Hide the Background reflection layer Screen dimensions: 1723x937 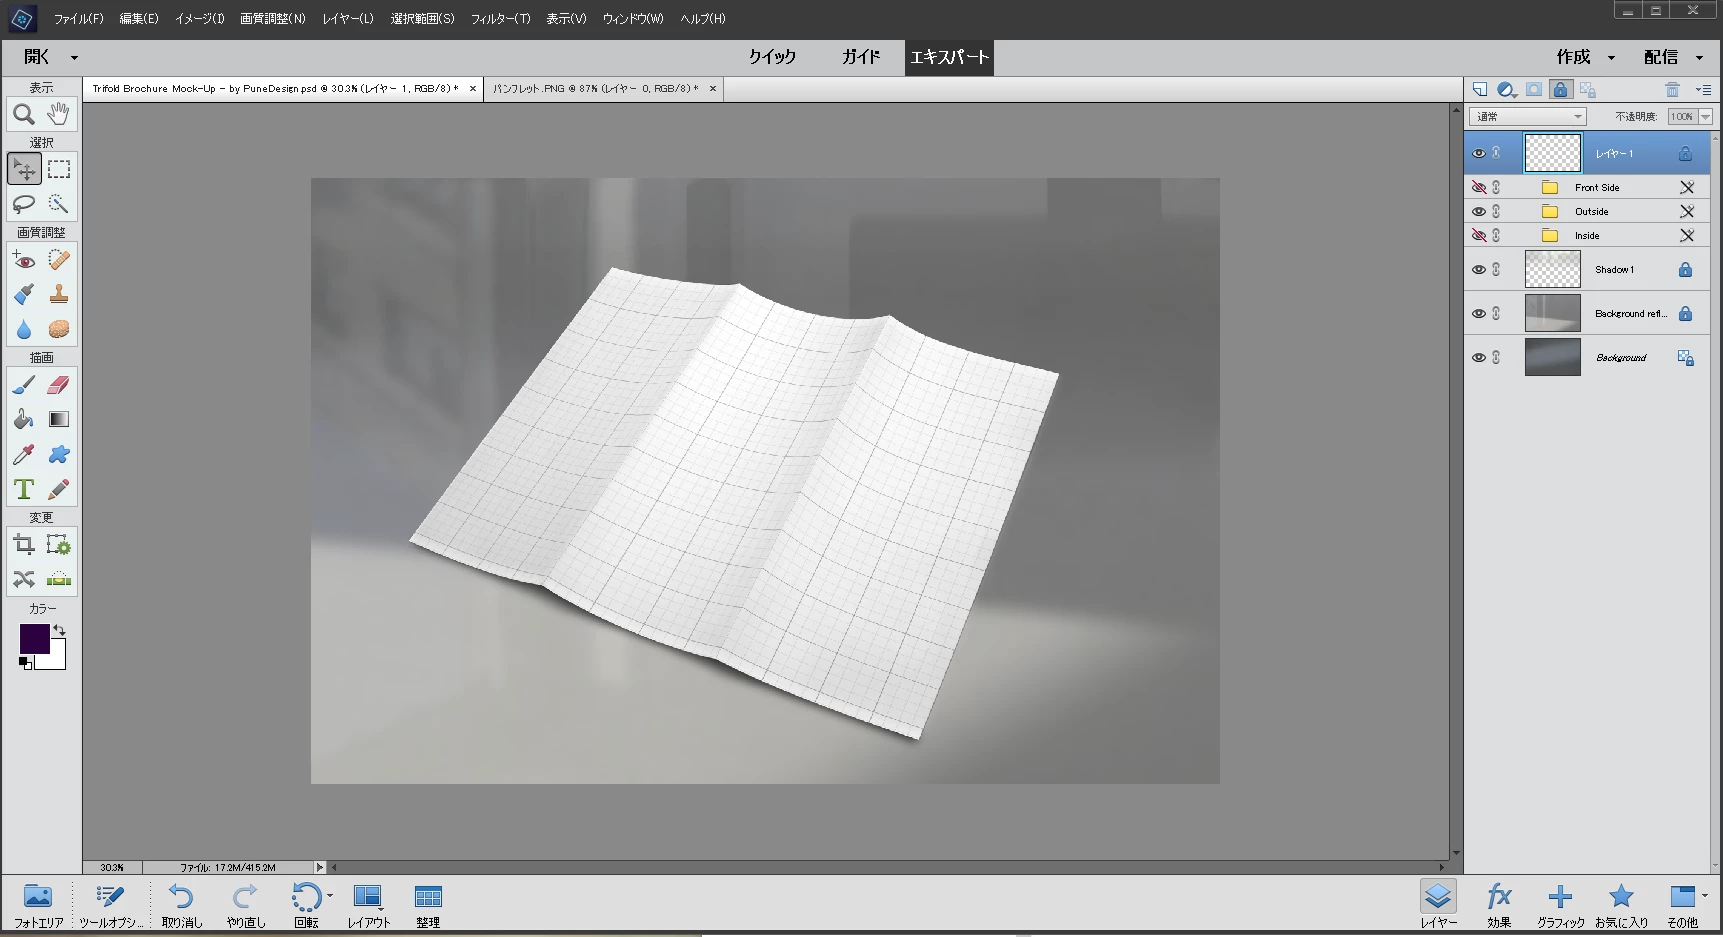click(1478, 313)
